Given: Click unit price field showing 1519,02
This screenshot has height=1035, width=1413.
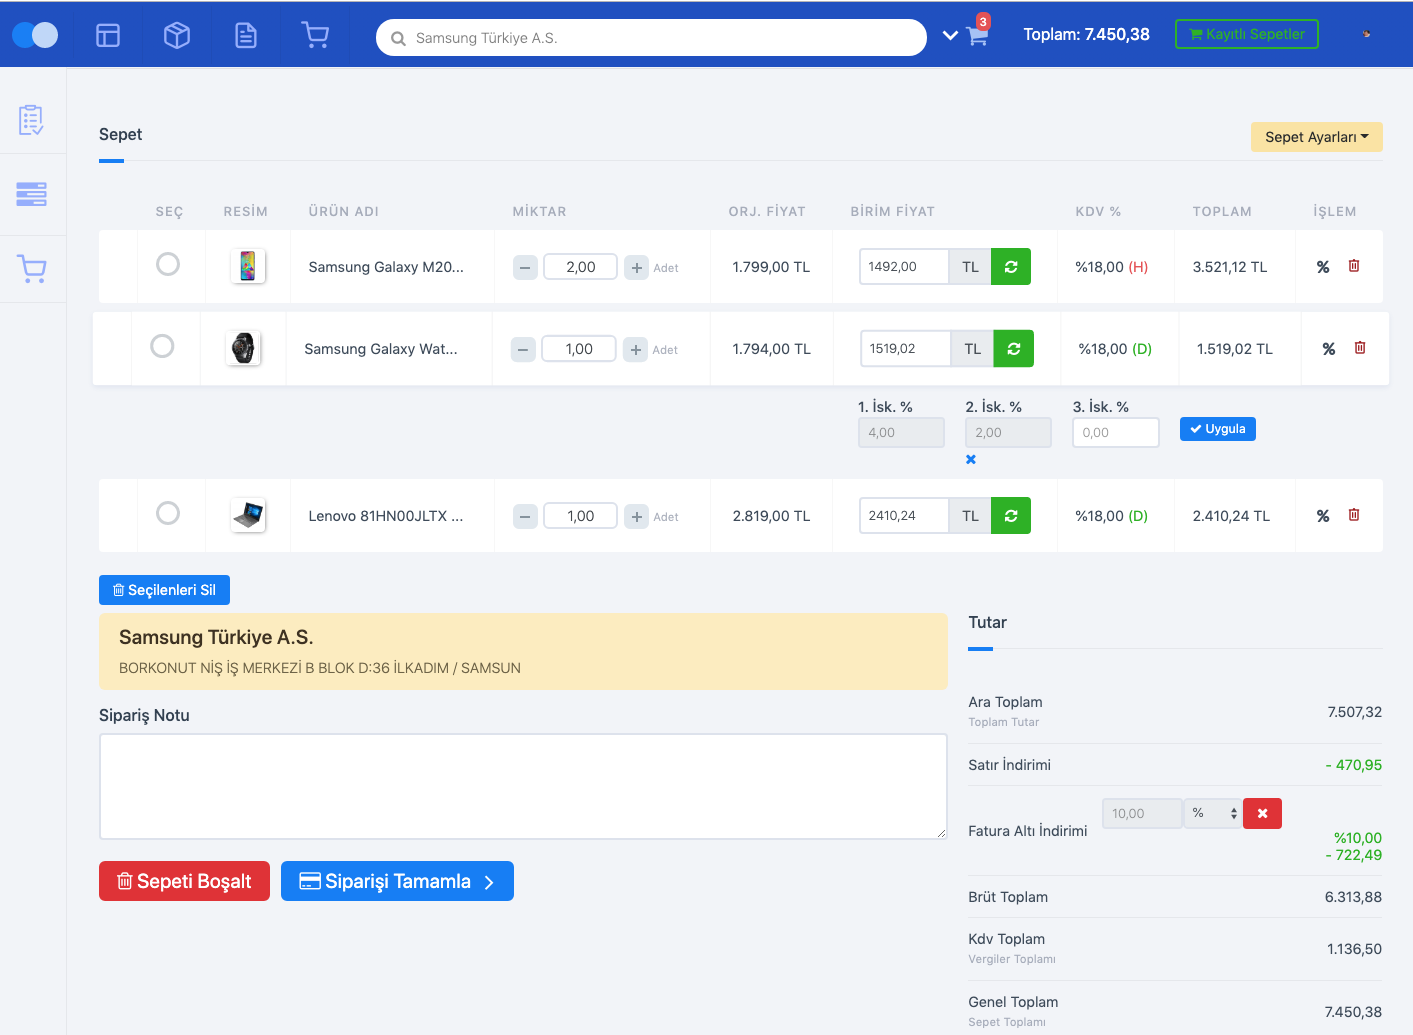Looking at the screenshot, I should point(906,349).
